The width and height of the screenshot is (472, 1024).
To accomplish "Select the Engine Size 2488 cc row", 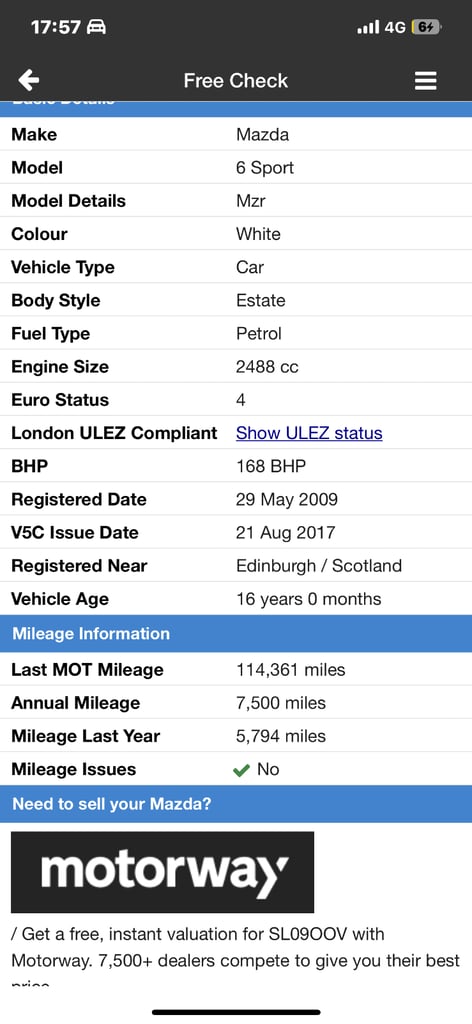I will [236, 366].
